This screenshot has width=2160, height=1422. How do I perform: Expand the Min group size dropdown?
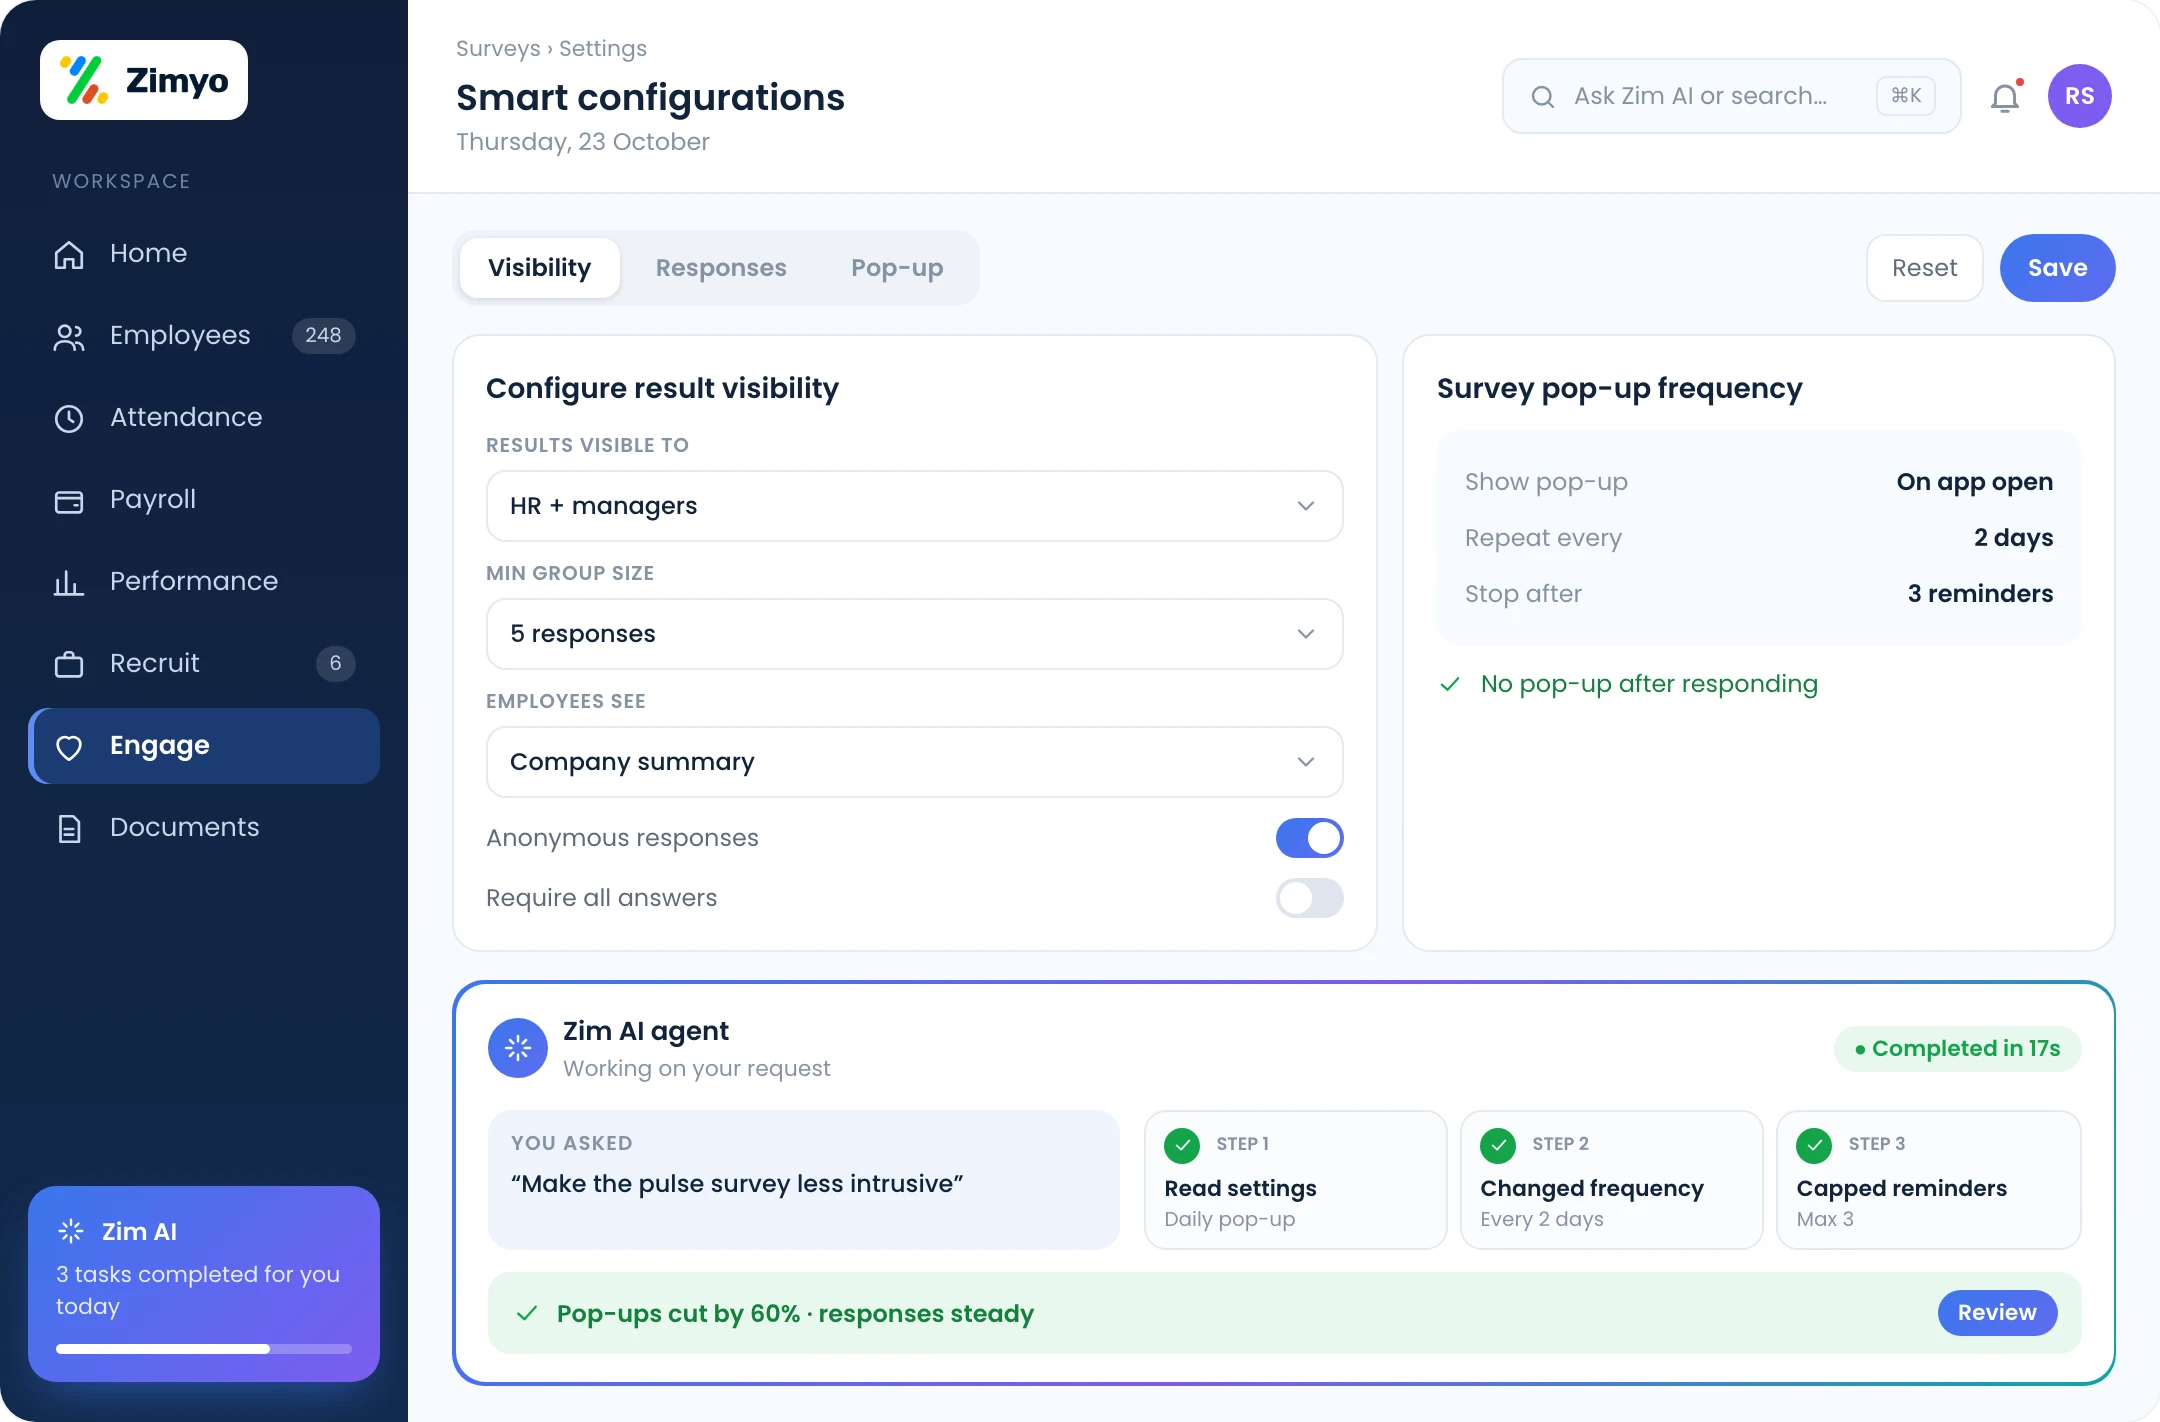pyautogui.click(x=914, y=634)
